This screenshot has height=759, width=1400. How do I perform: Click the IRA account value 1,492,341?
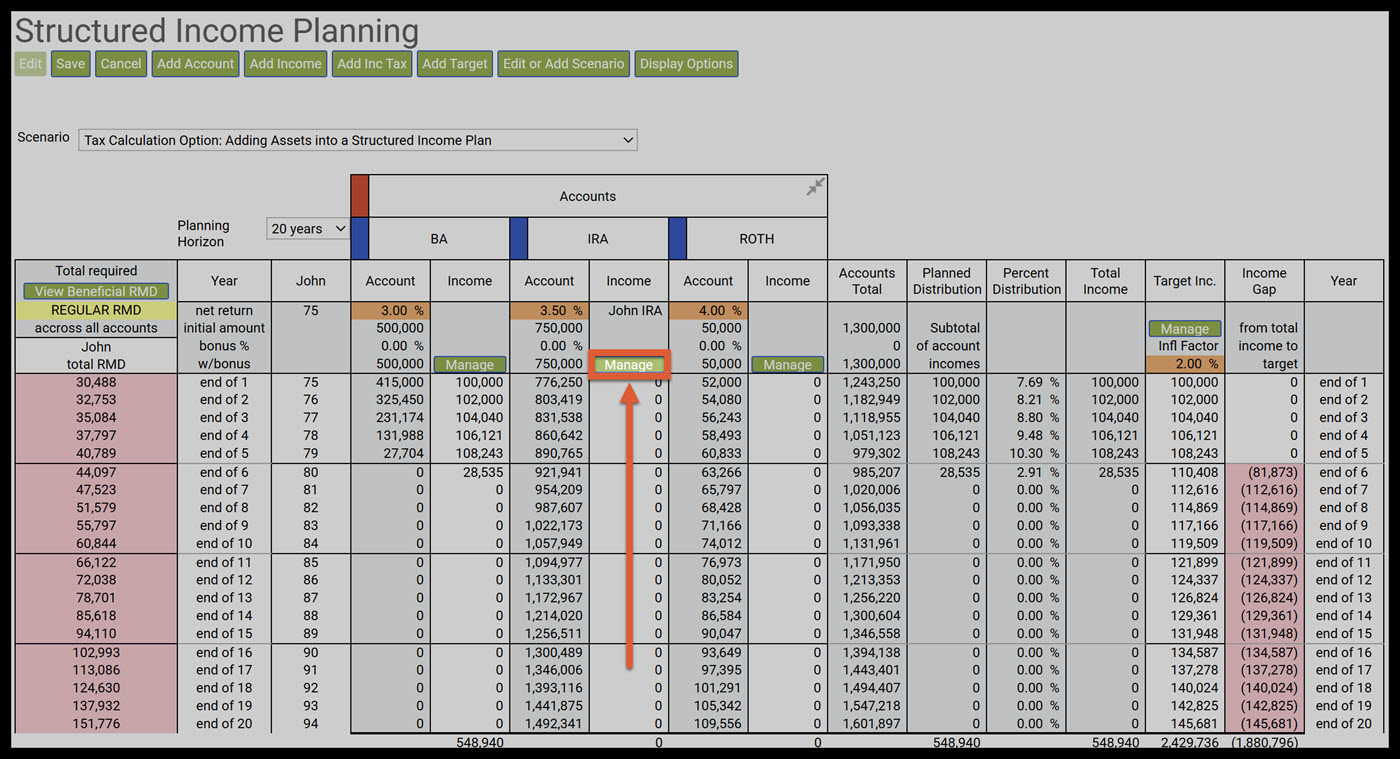coord(553,724)
